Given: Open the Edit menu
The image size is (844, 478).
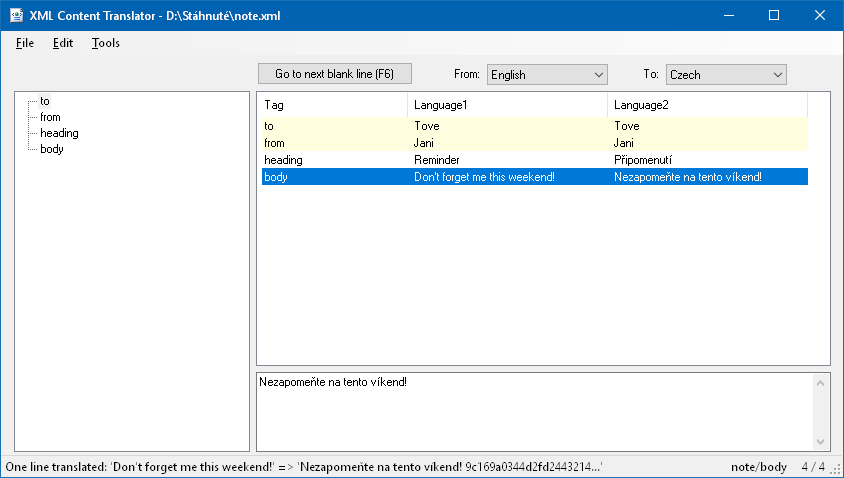Looking at the screenshot, I should point(63,43).
